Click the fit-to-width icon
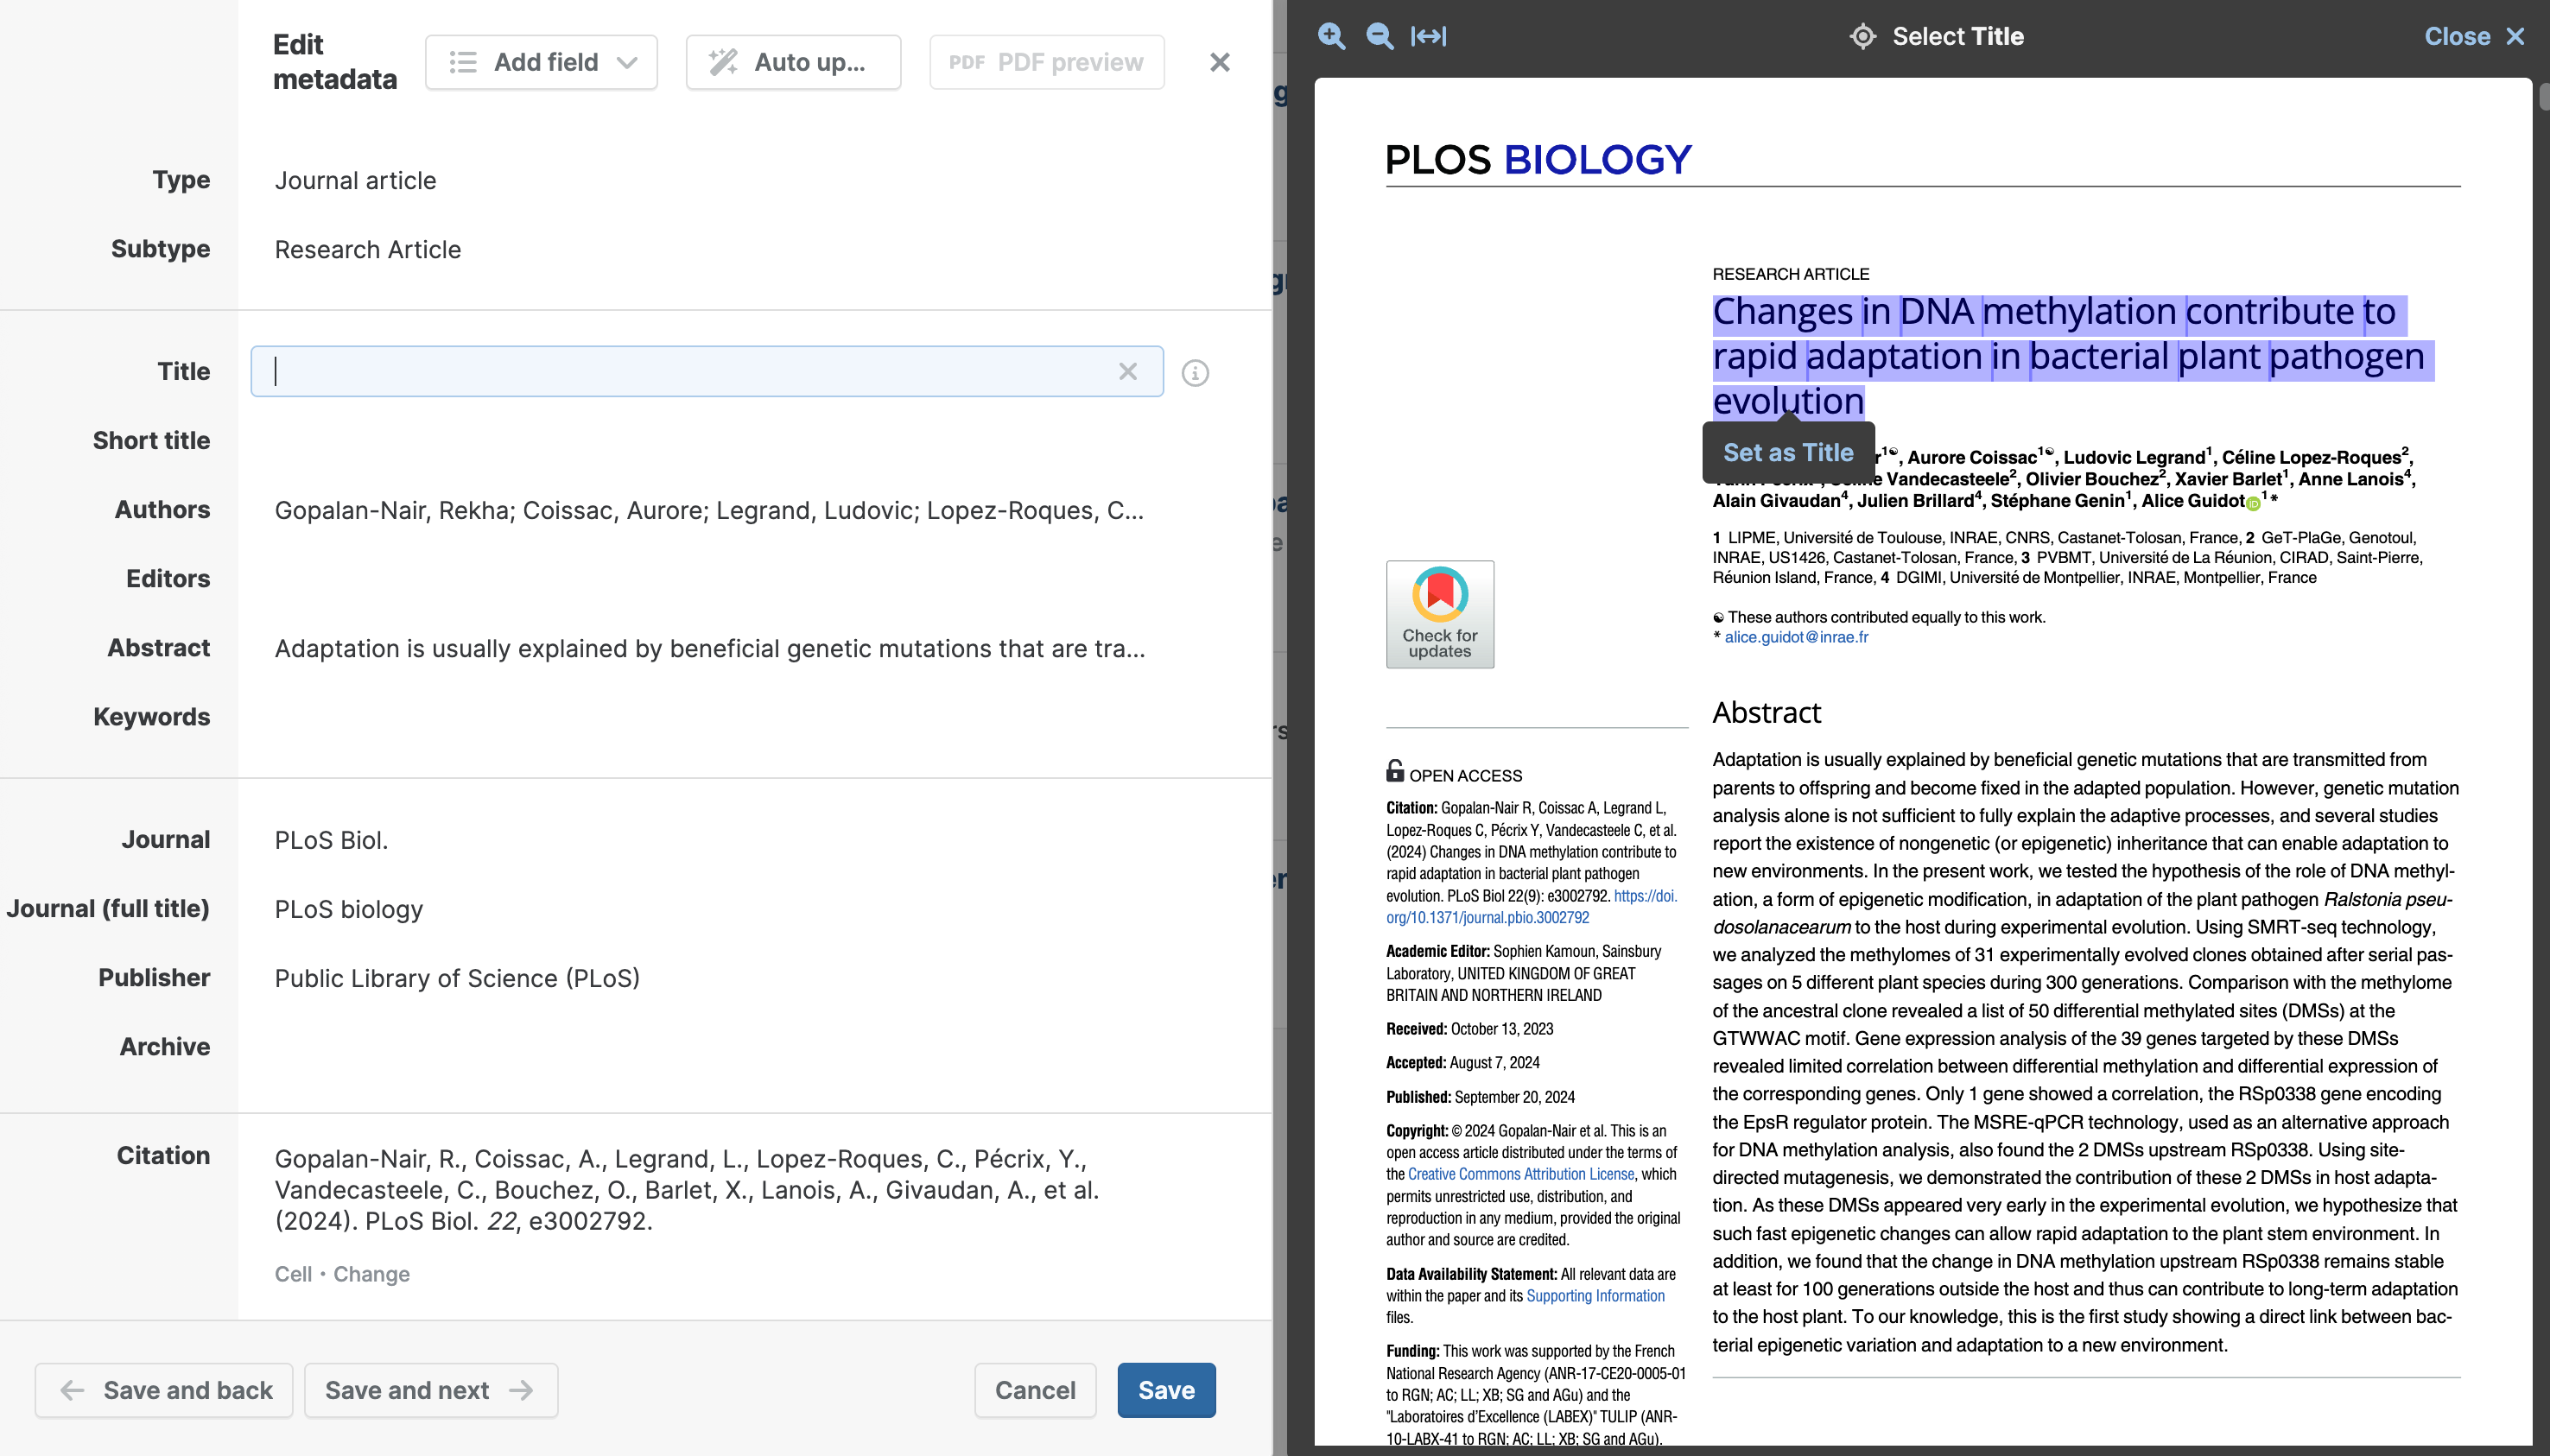The width and height of the screenshot is (2550, 1456). point(1428,37)
